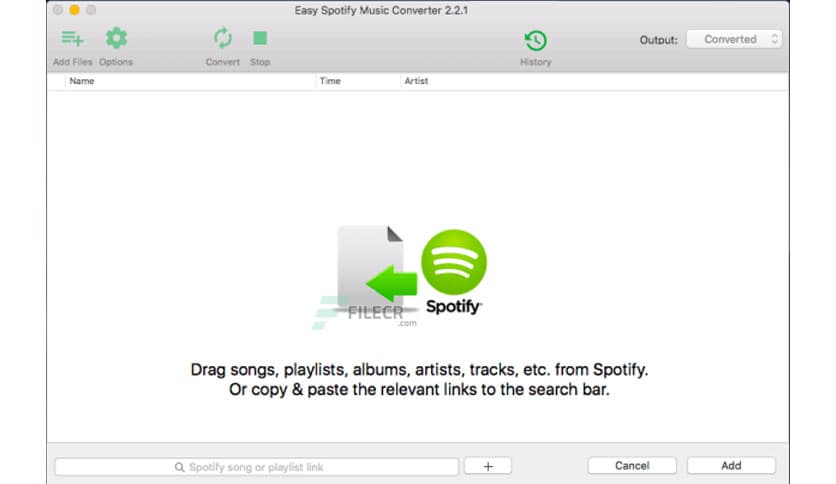Image resolution: width=836 pixels, height=484 pixels.
Task: Click the plus button beside the search bar
Action: click(488, 466)
